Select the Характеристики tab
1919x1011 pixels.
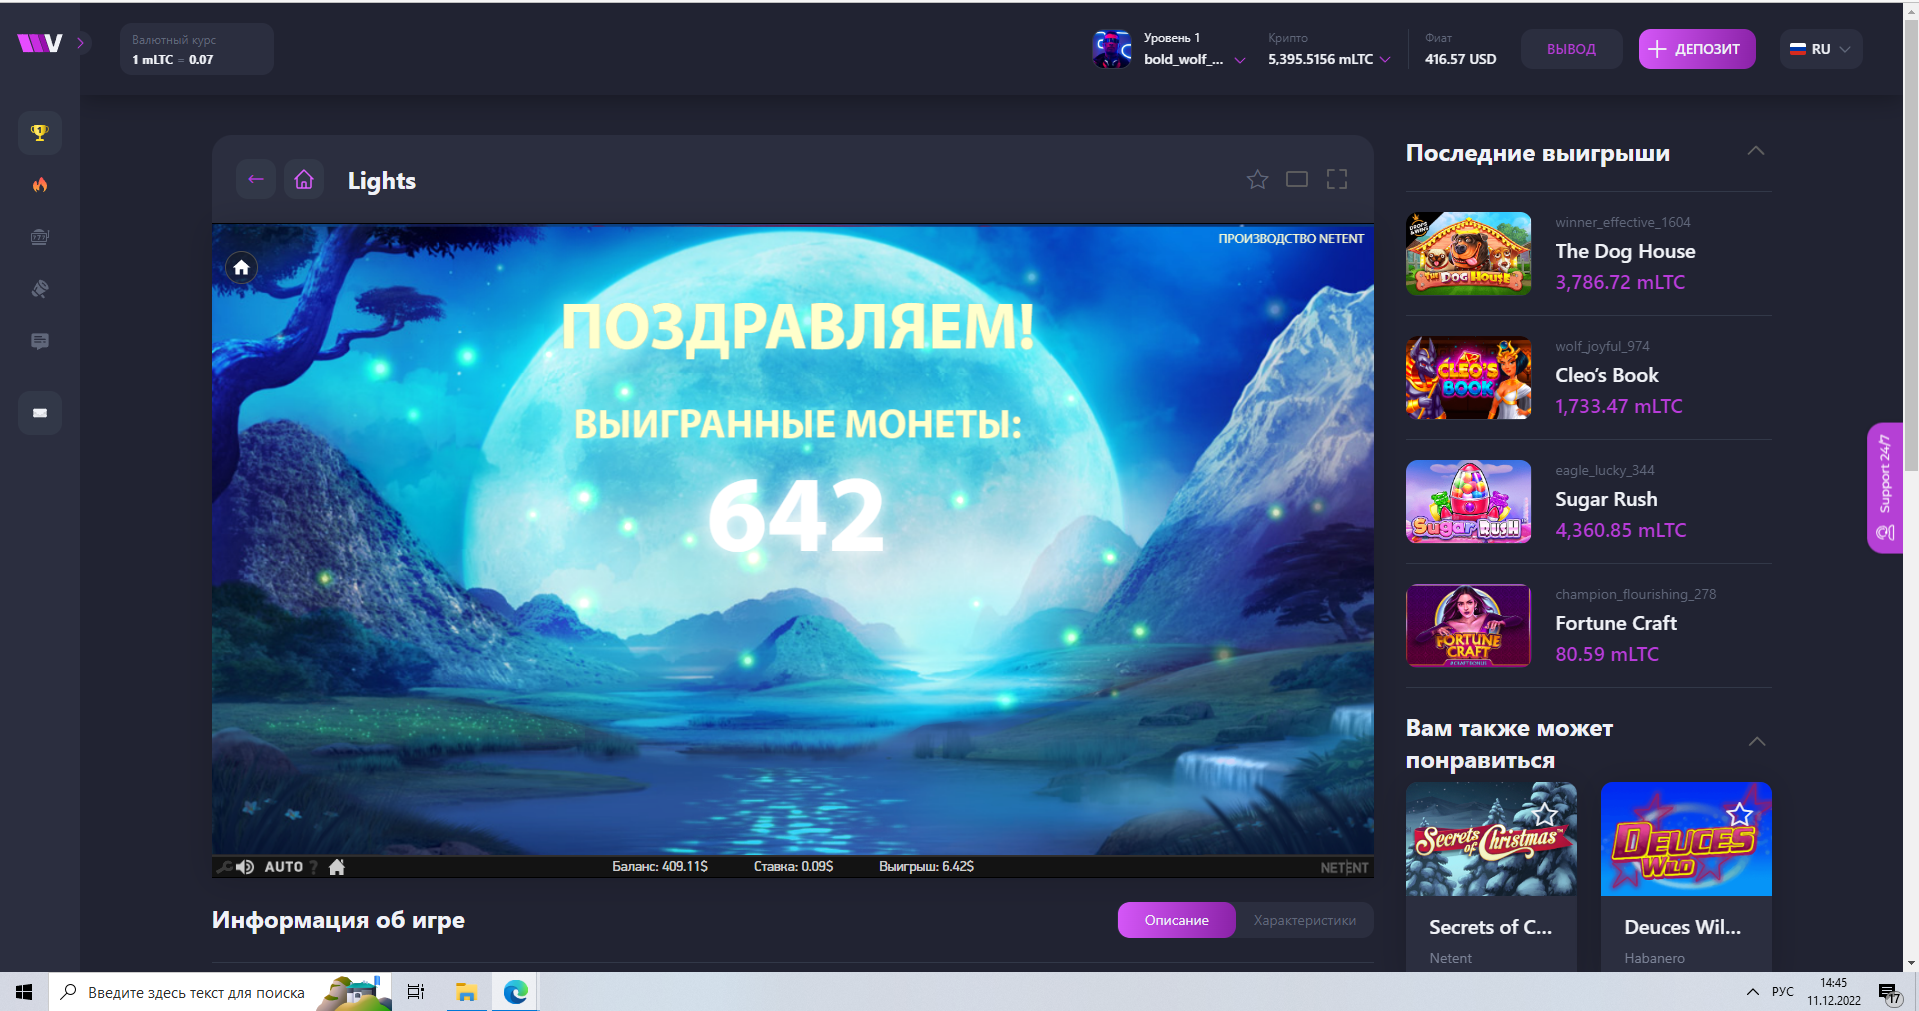(x=1305, y=920)
